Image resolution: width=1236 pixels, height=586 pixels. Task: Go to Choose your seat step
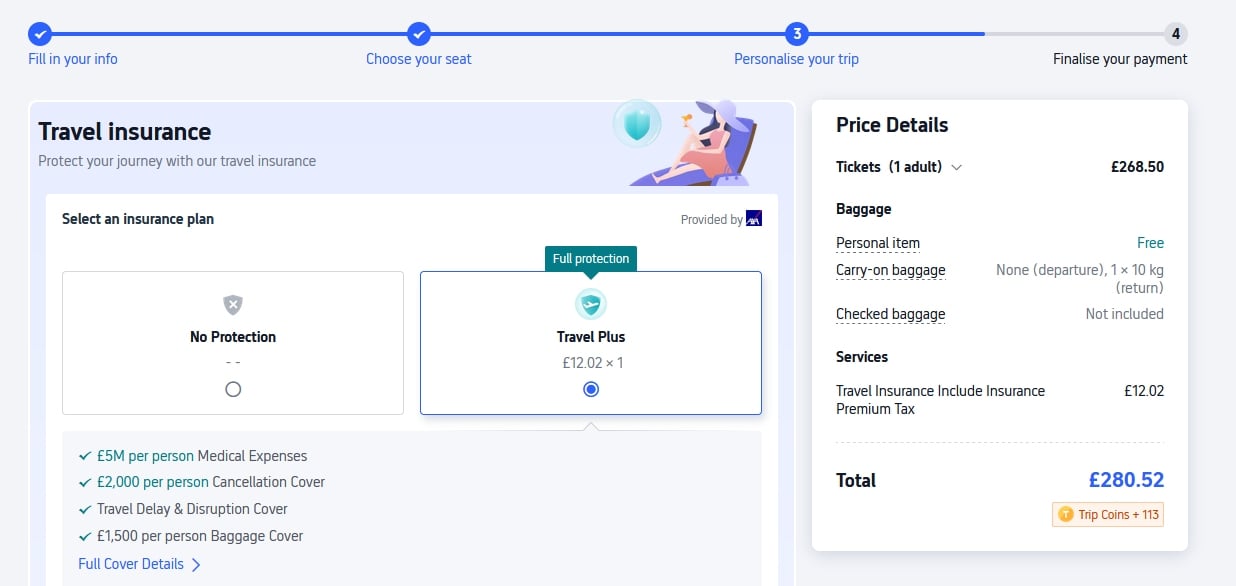[418, 59]
